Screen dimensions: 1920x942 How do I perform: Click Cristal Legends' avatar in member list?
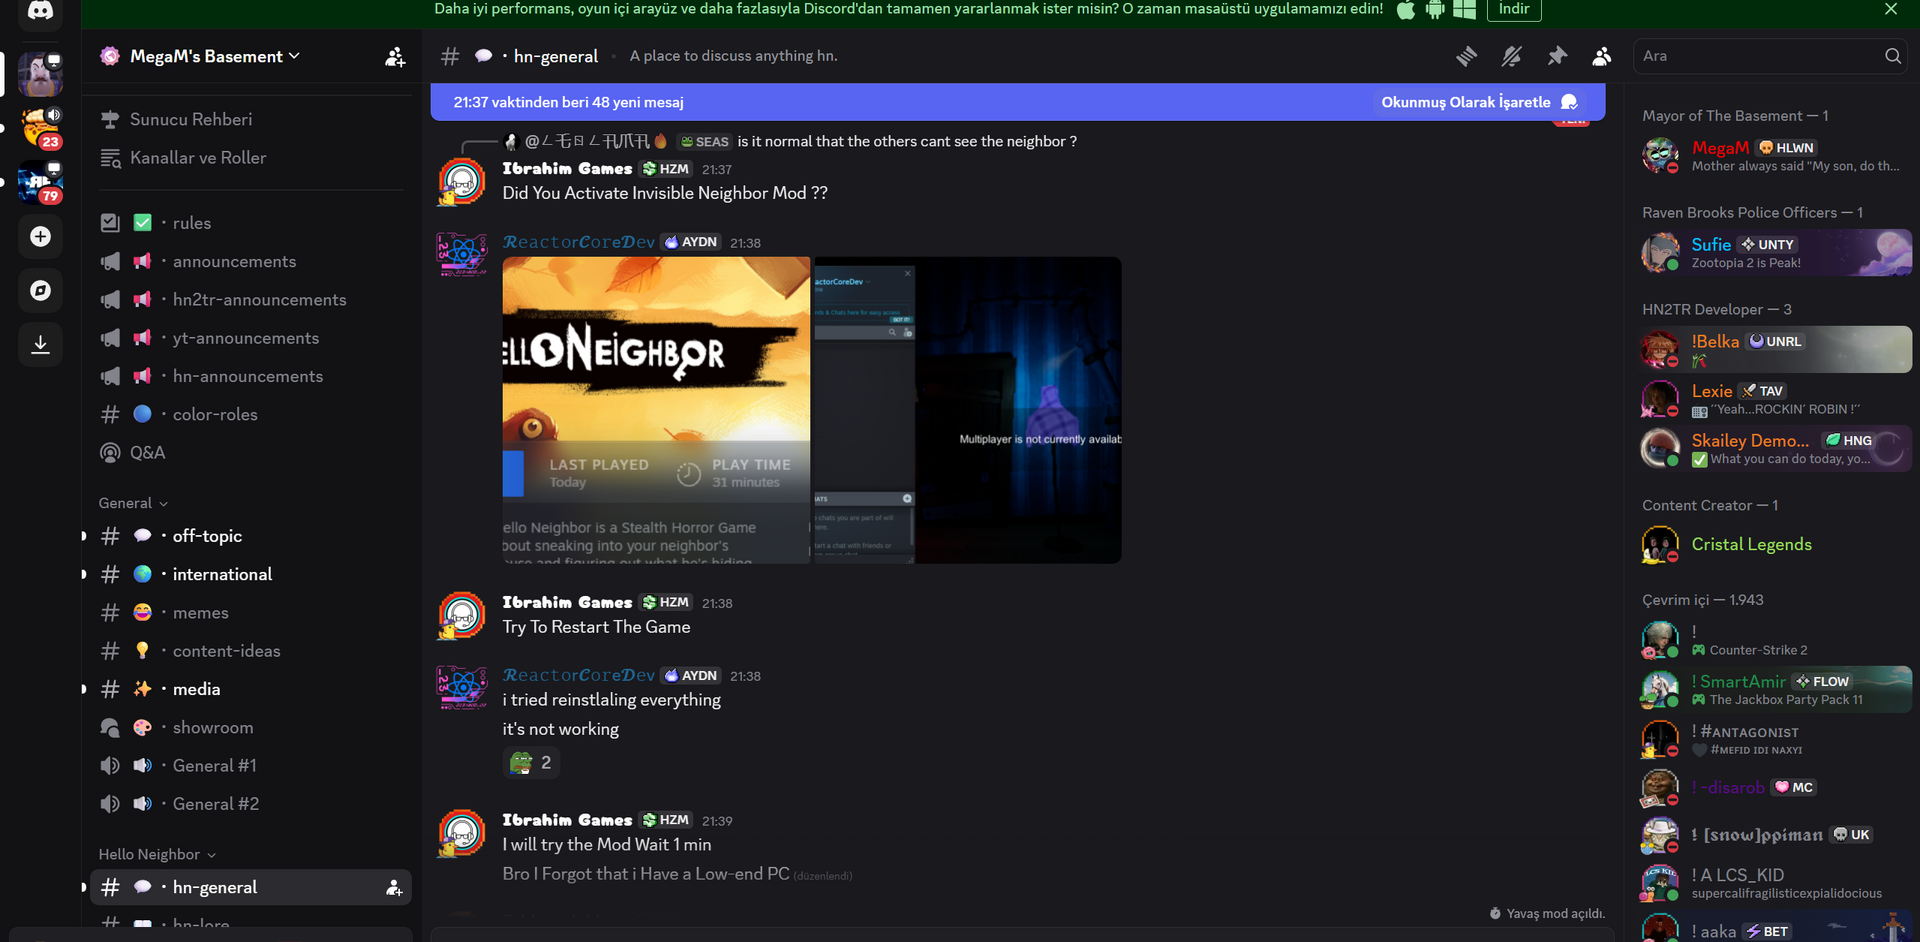(x=1660, y=544)
